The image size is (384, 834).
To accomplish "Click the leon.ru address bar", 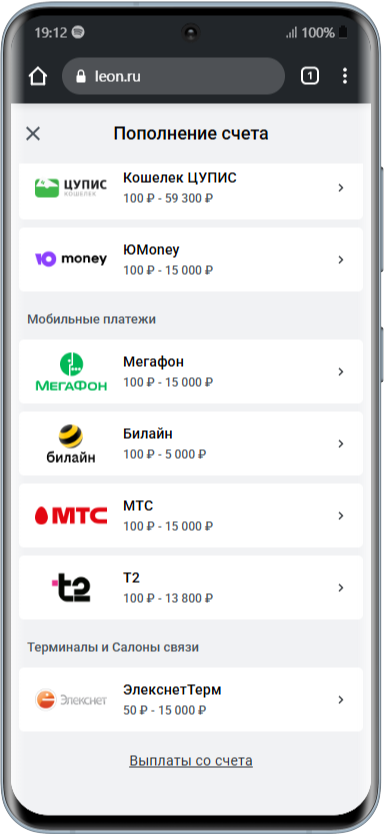I will tap(173, 77).
